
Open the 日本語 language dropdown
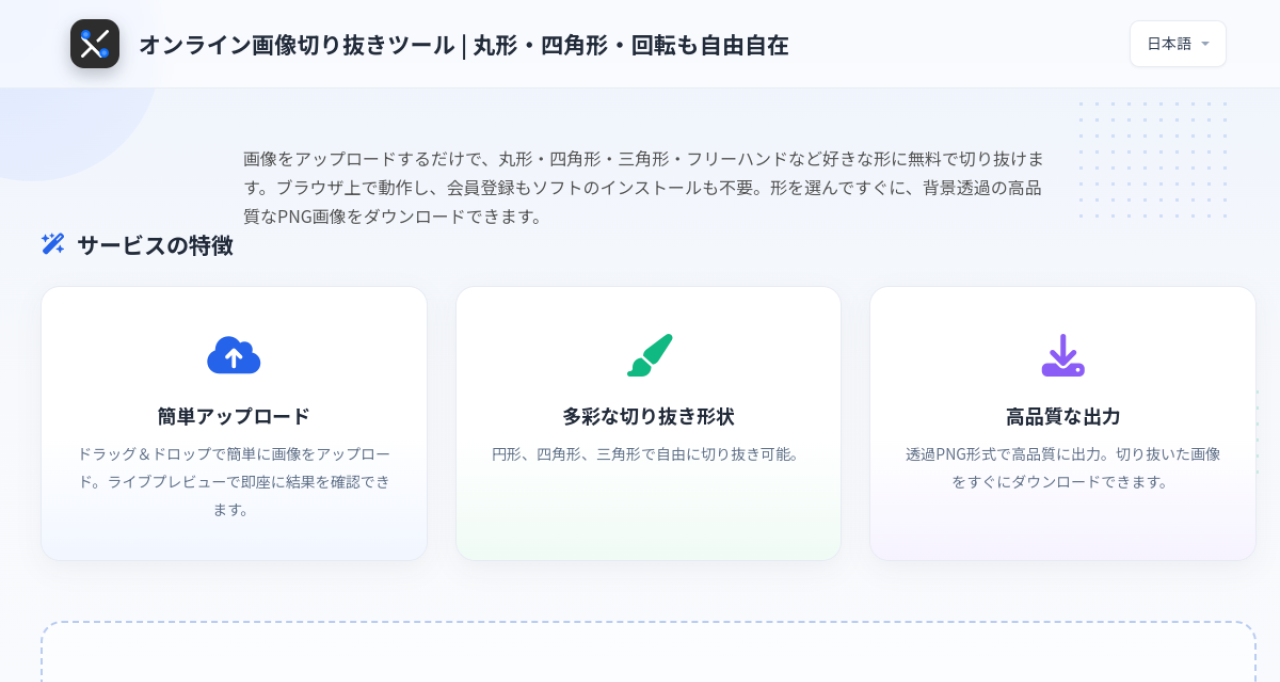(1178, 44)
